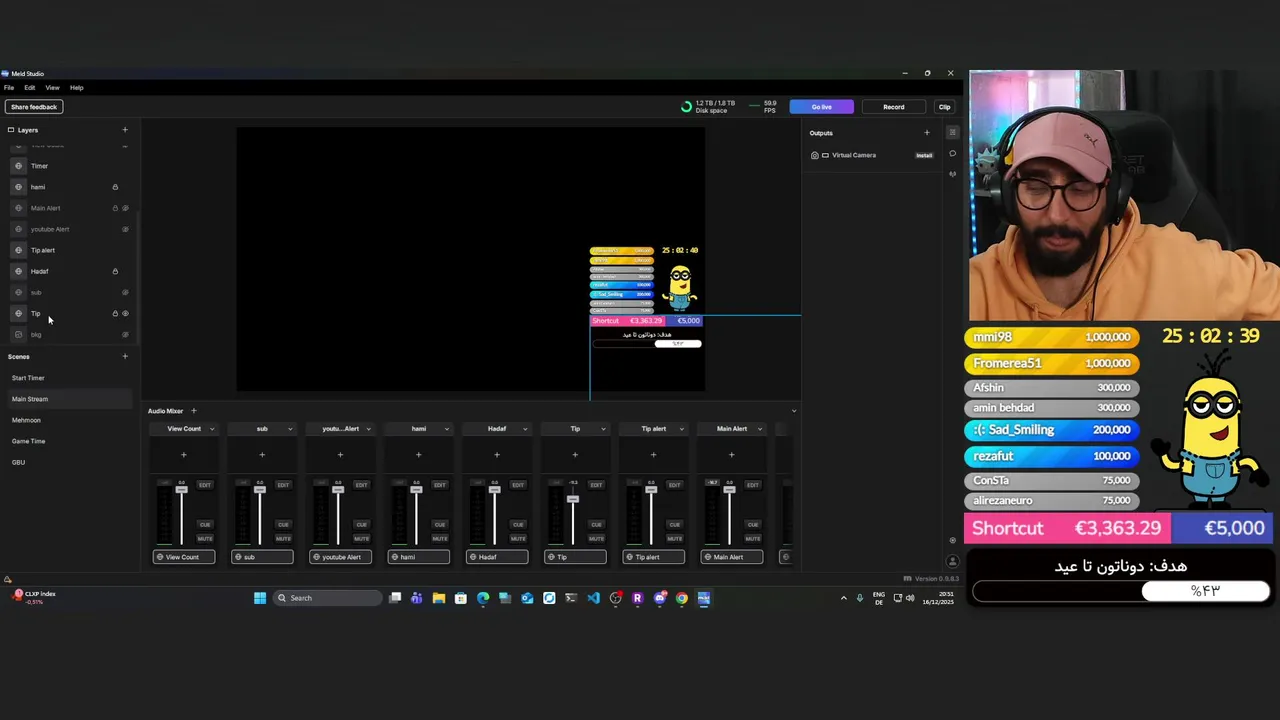Viewport: 1280px width, 720px height.
Task: Collapse the Audio Mixer panel chevron
Action: 794,411
